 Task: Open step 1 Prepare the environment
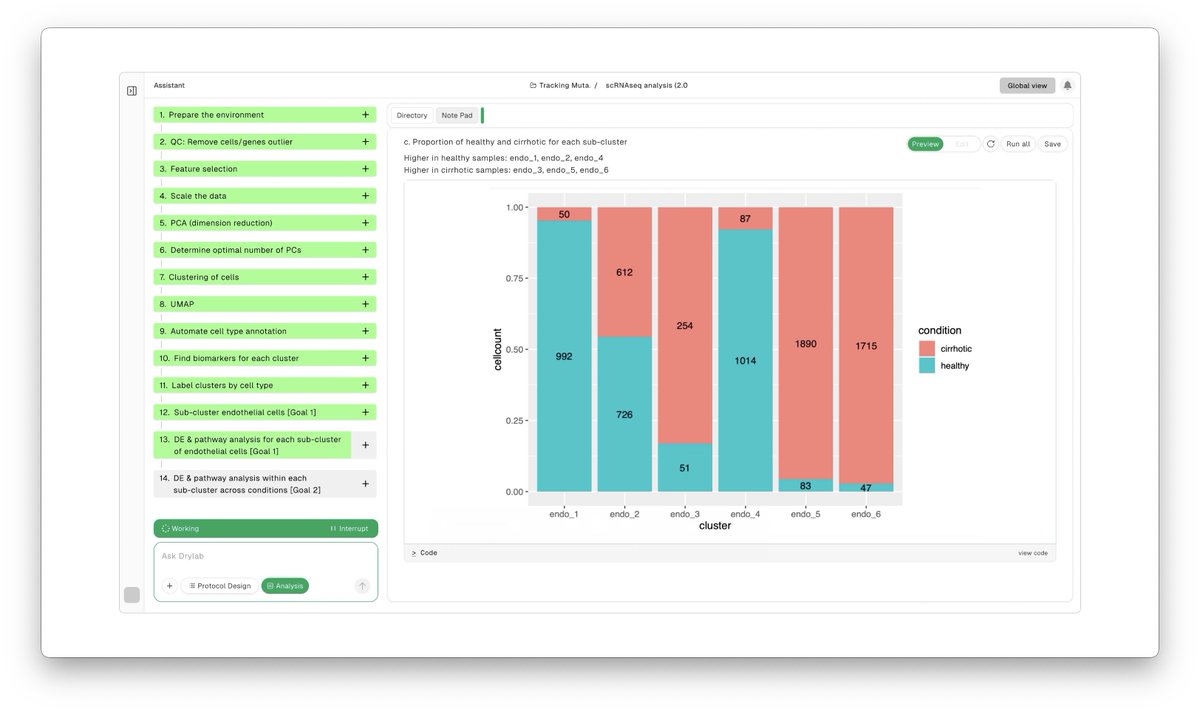pos(265,115)
